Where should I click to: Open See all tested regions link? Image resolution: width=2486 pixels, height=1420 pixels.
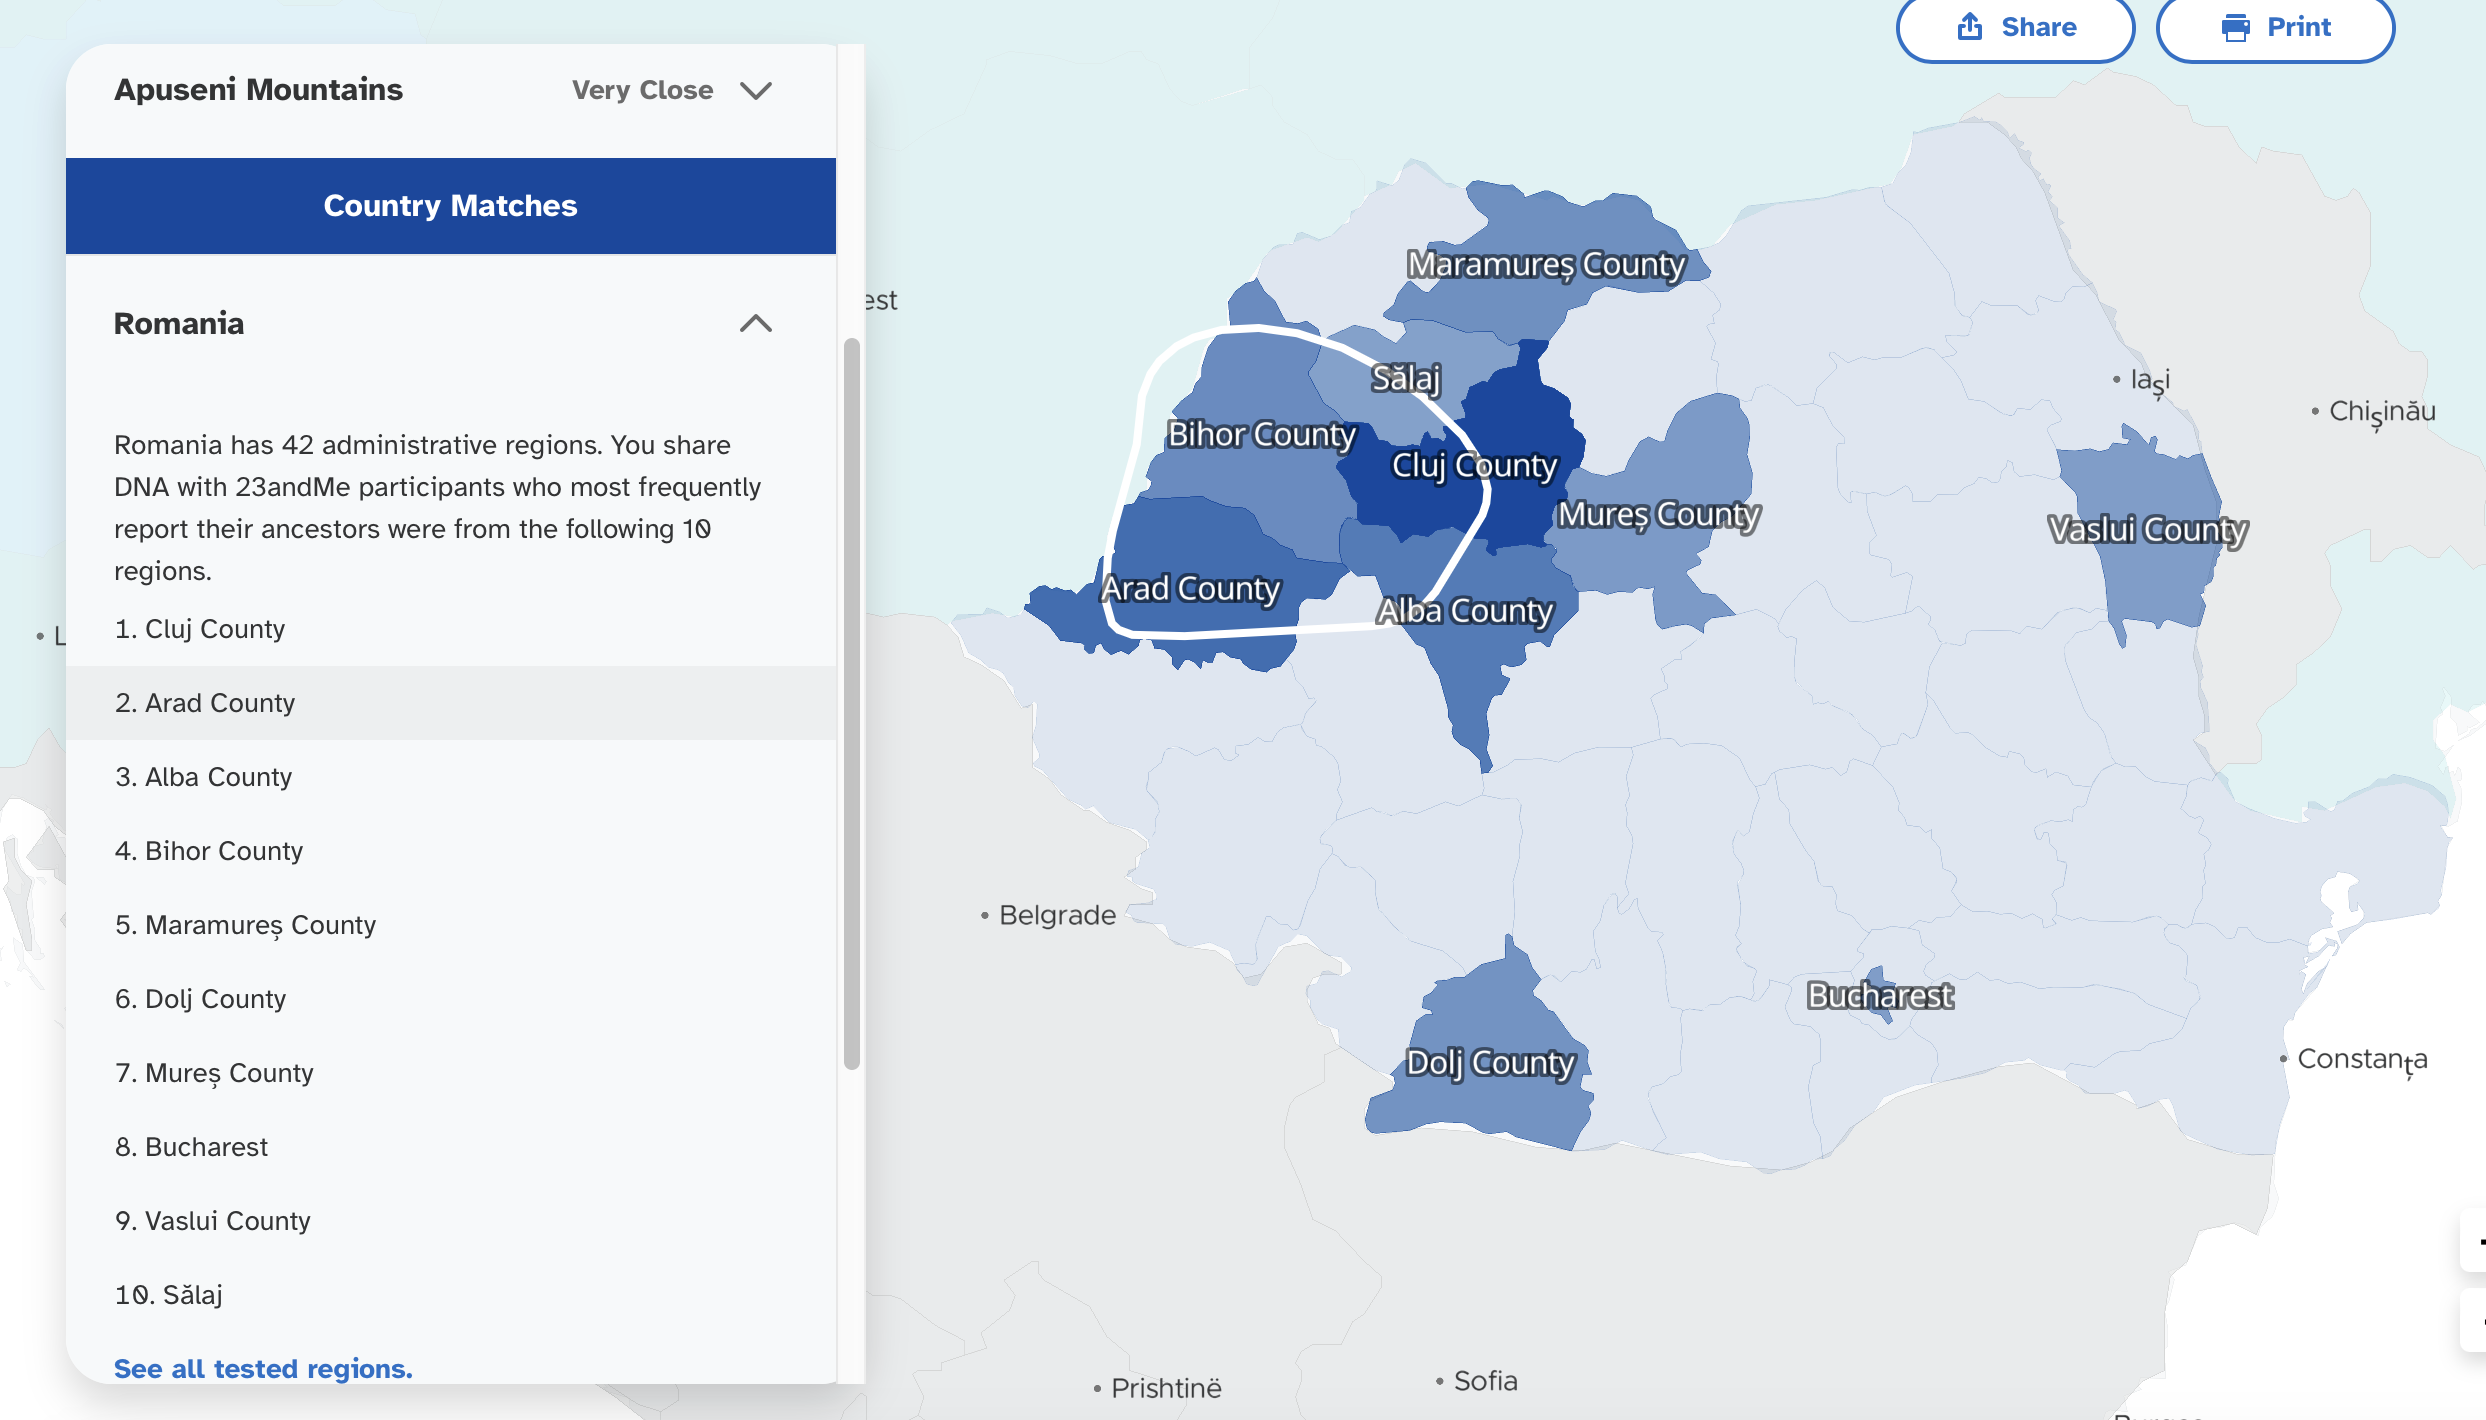(x=263, y=1368)
